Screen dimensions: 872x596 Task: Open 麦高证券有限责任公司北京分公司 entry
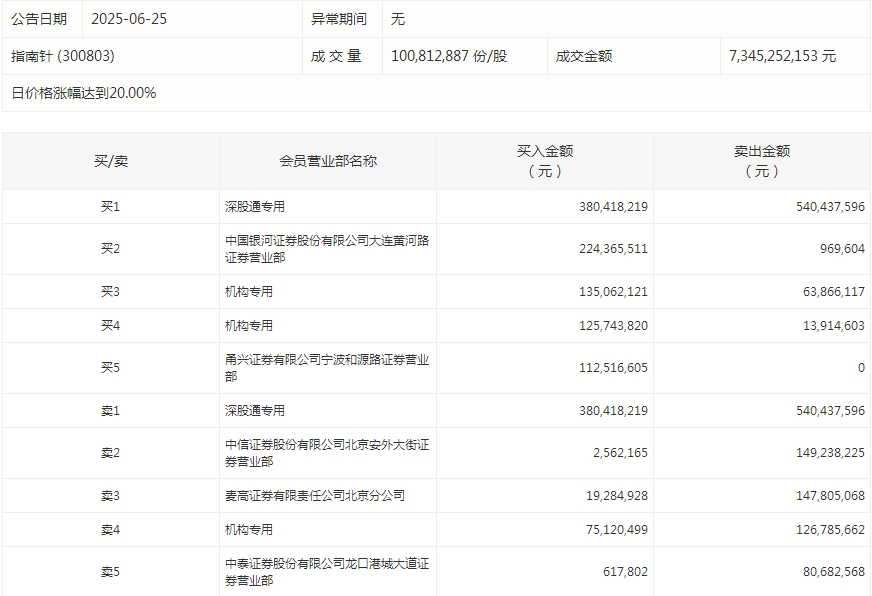(315, 496)
